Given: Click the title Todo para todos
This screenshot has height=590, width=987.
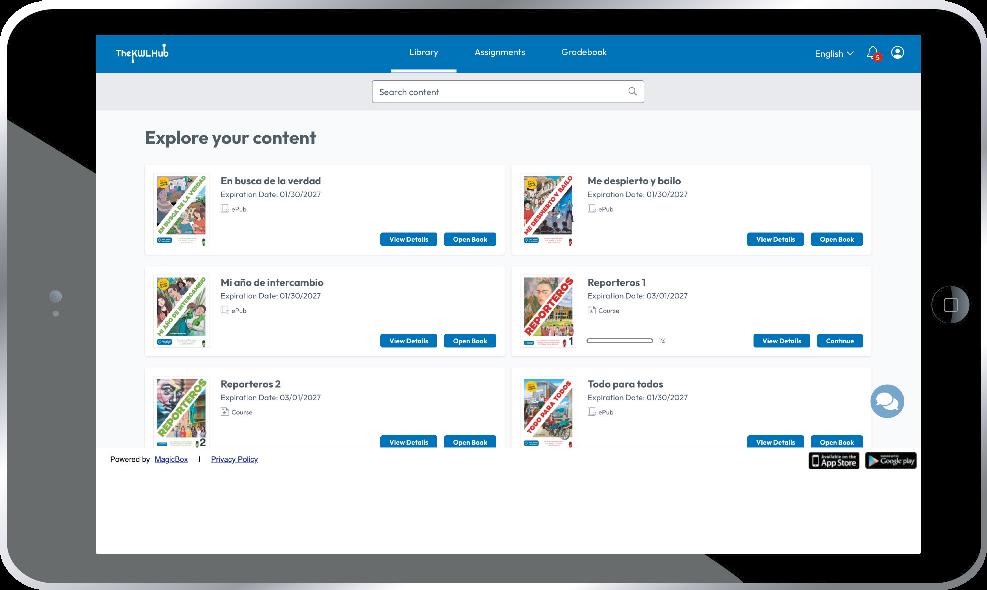Looking at the screenshot, I should (x=625, y=384).
